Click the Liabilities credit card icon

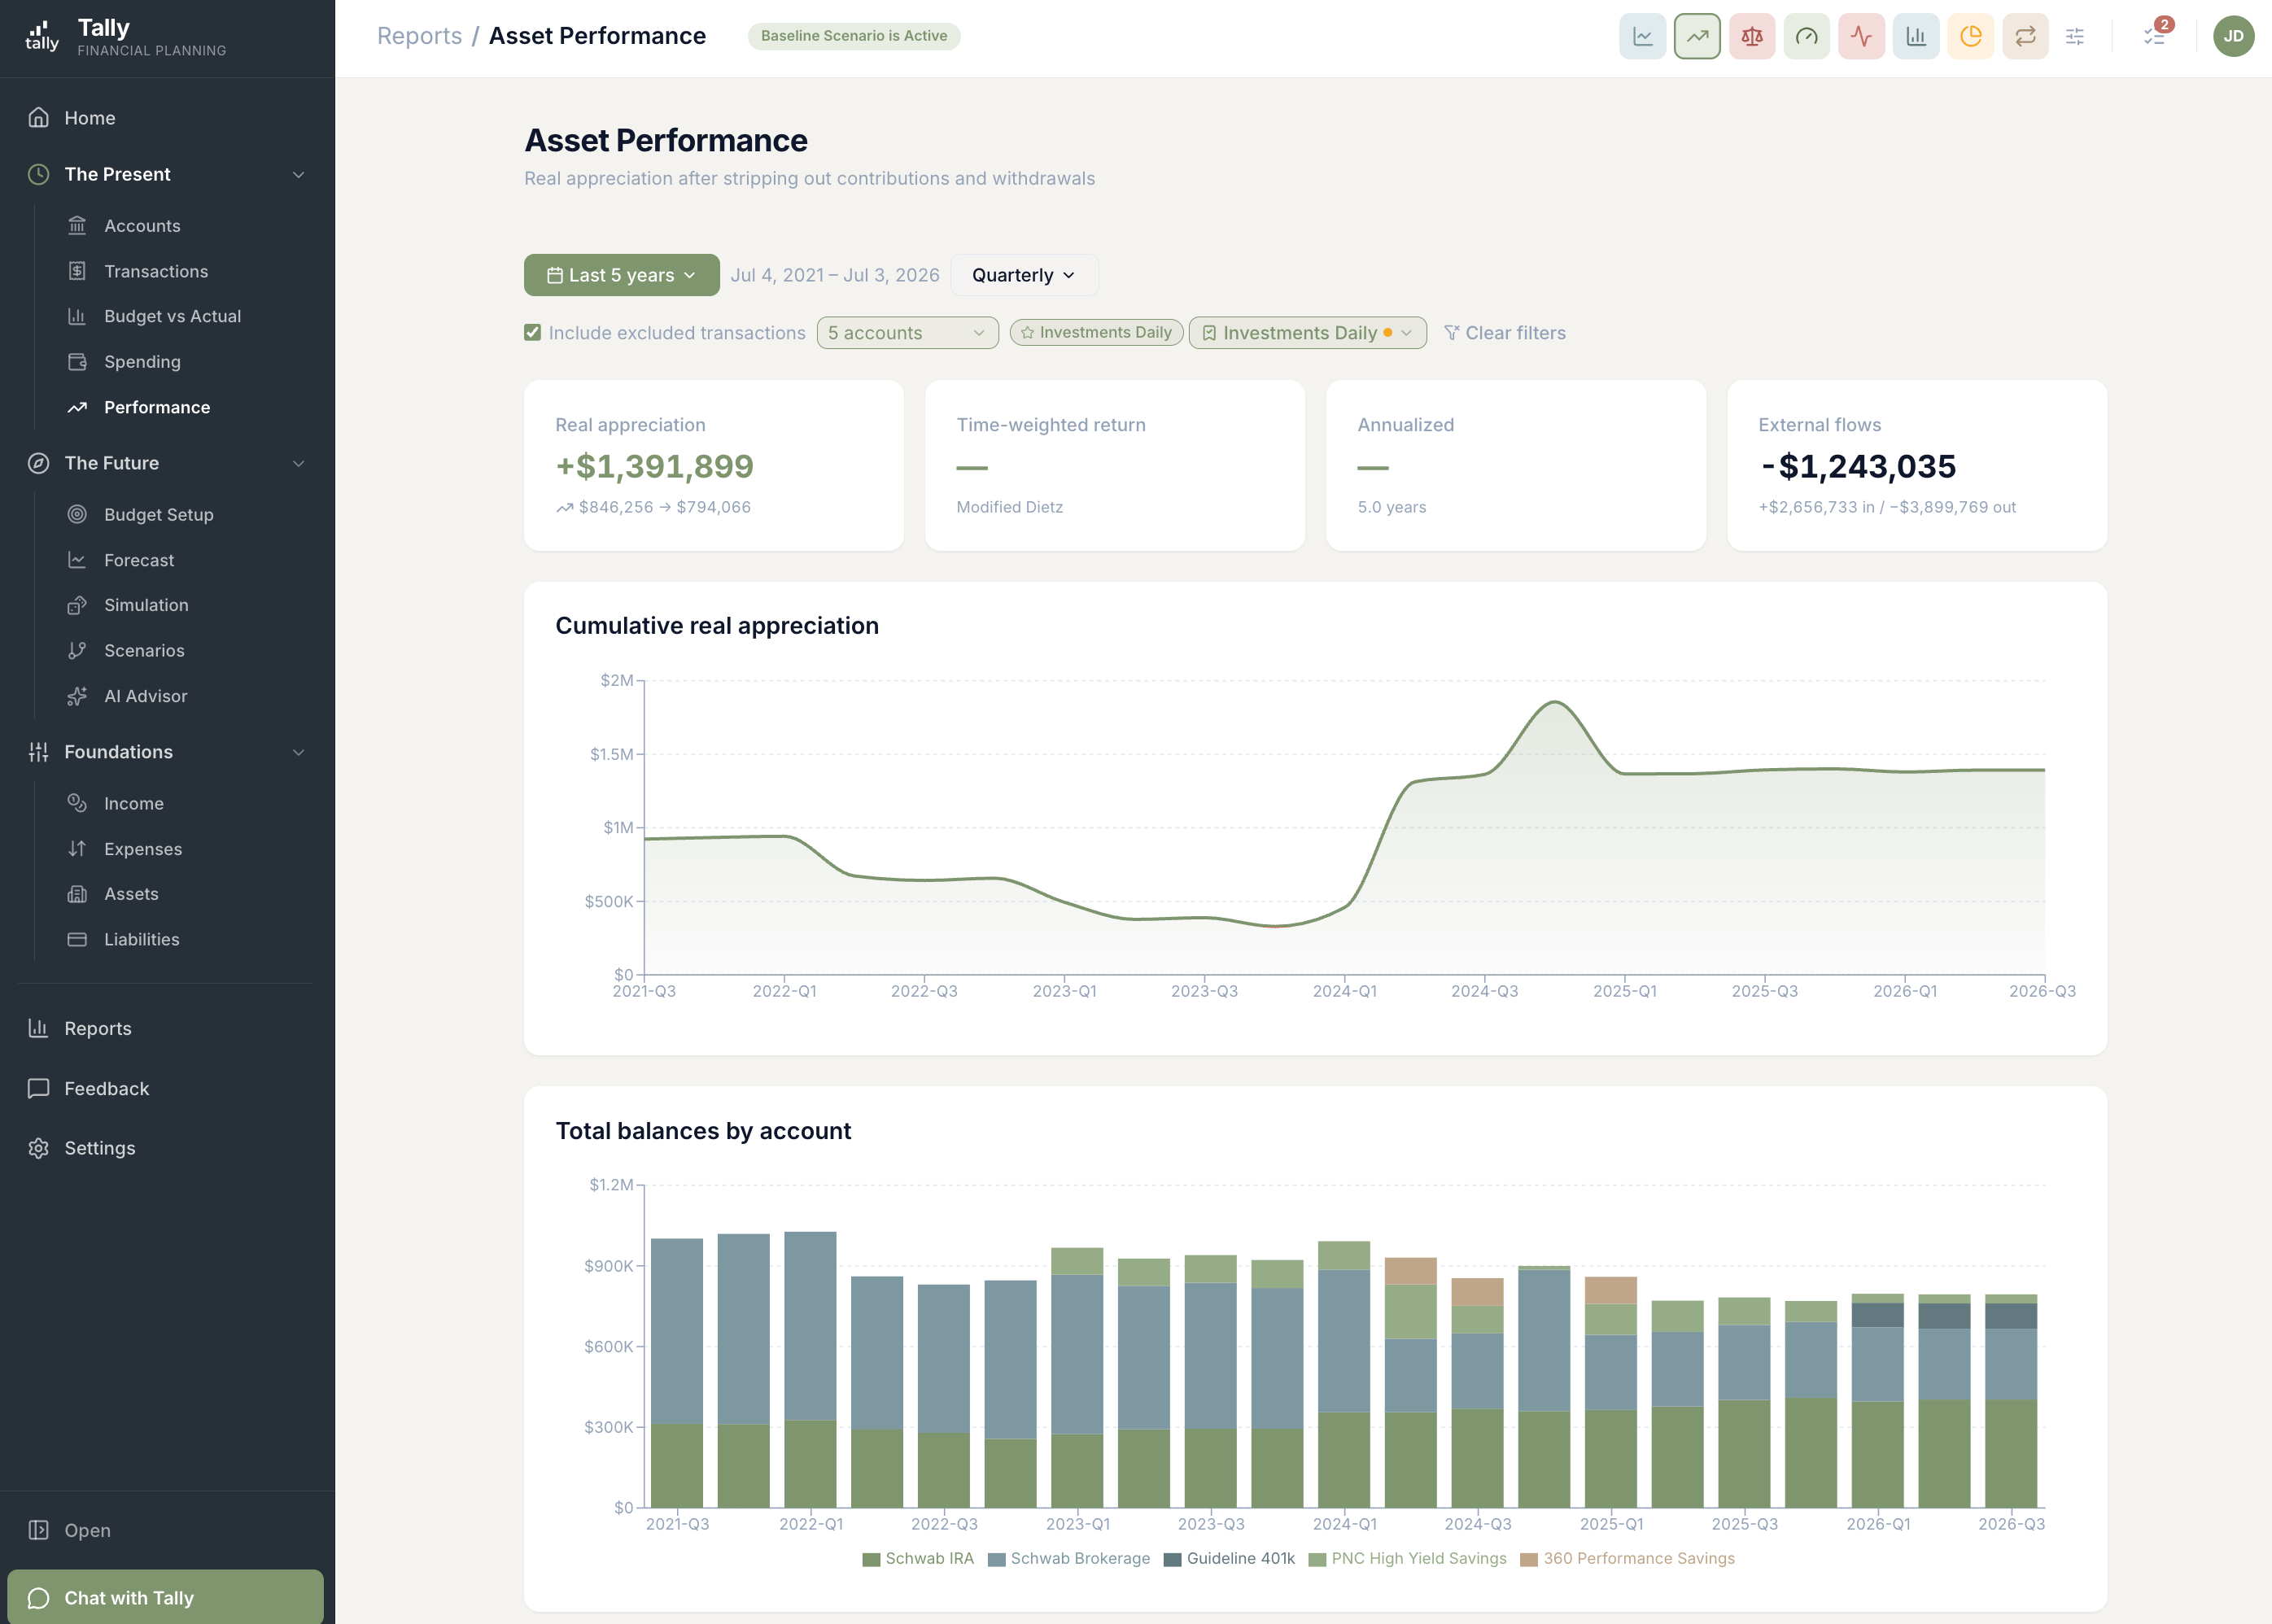pos(77,940)
